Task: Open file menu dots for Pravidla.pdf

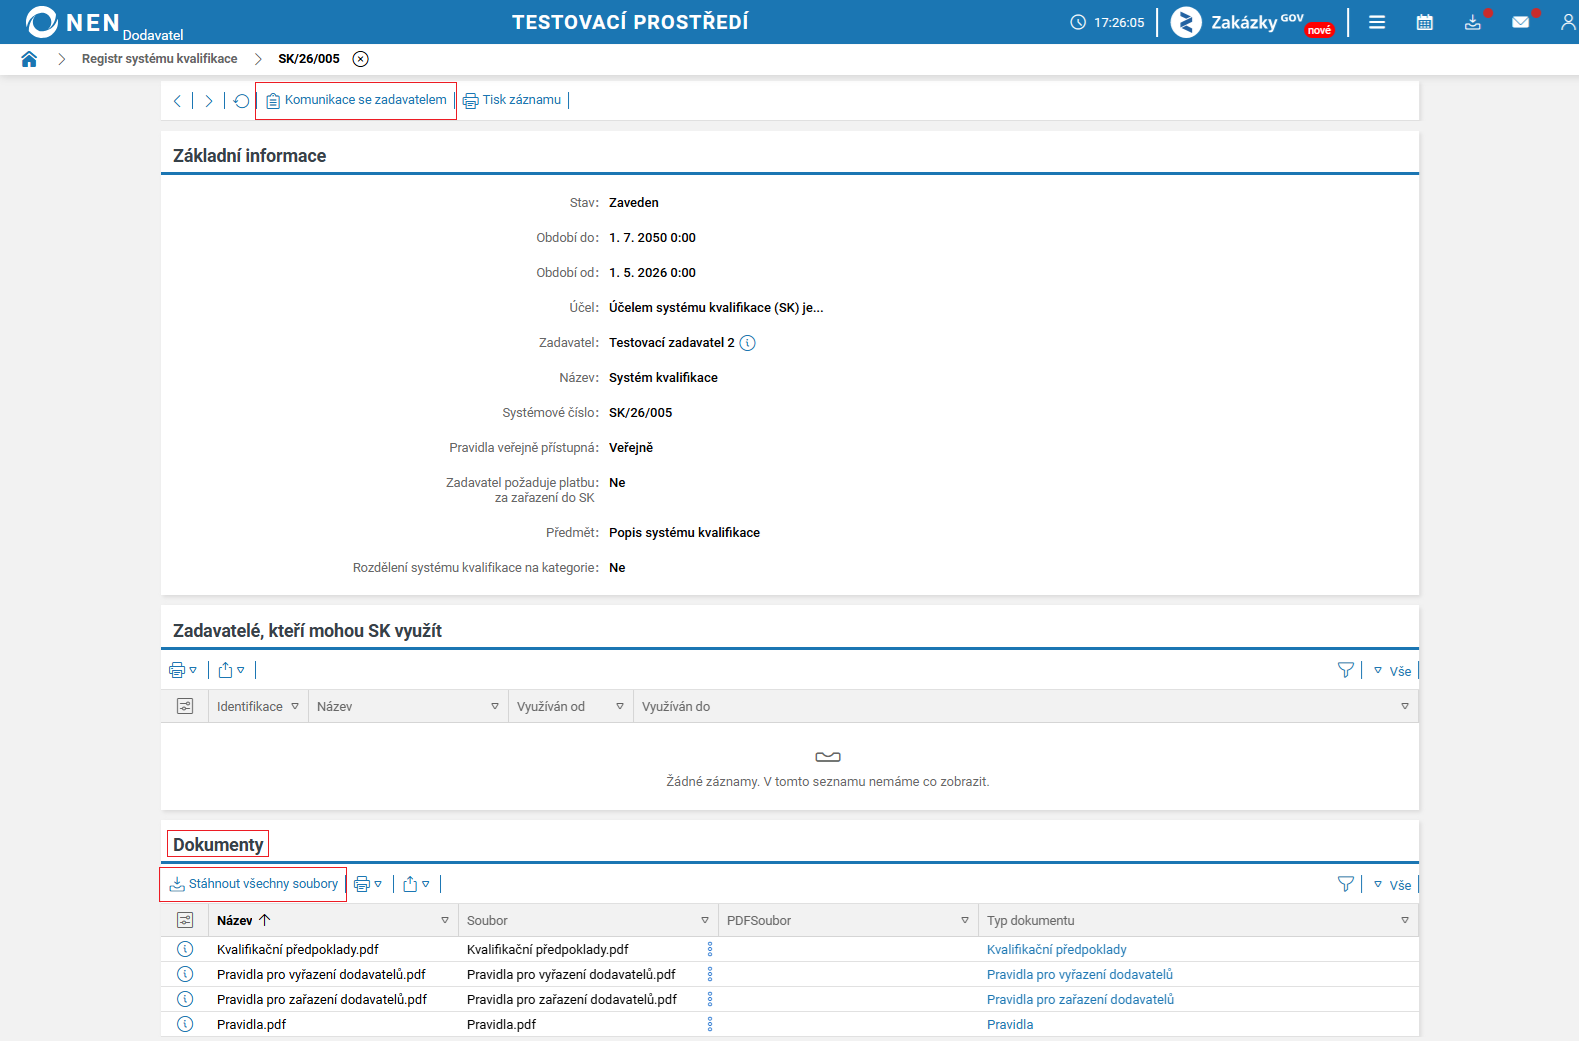Action: coord(710,1024)
